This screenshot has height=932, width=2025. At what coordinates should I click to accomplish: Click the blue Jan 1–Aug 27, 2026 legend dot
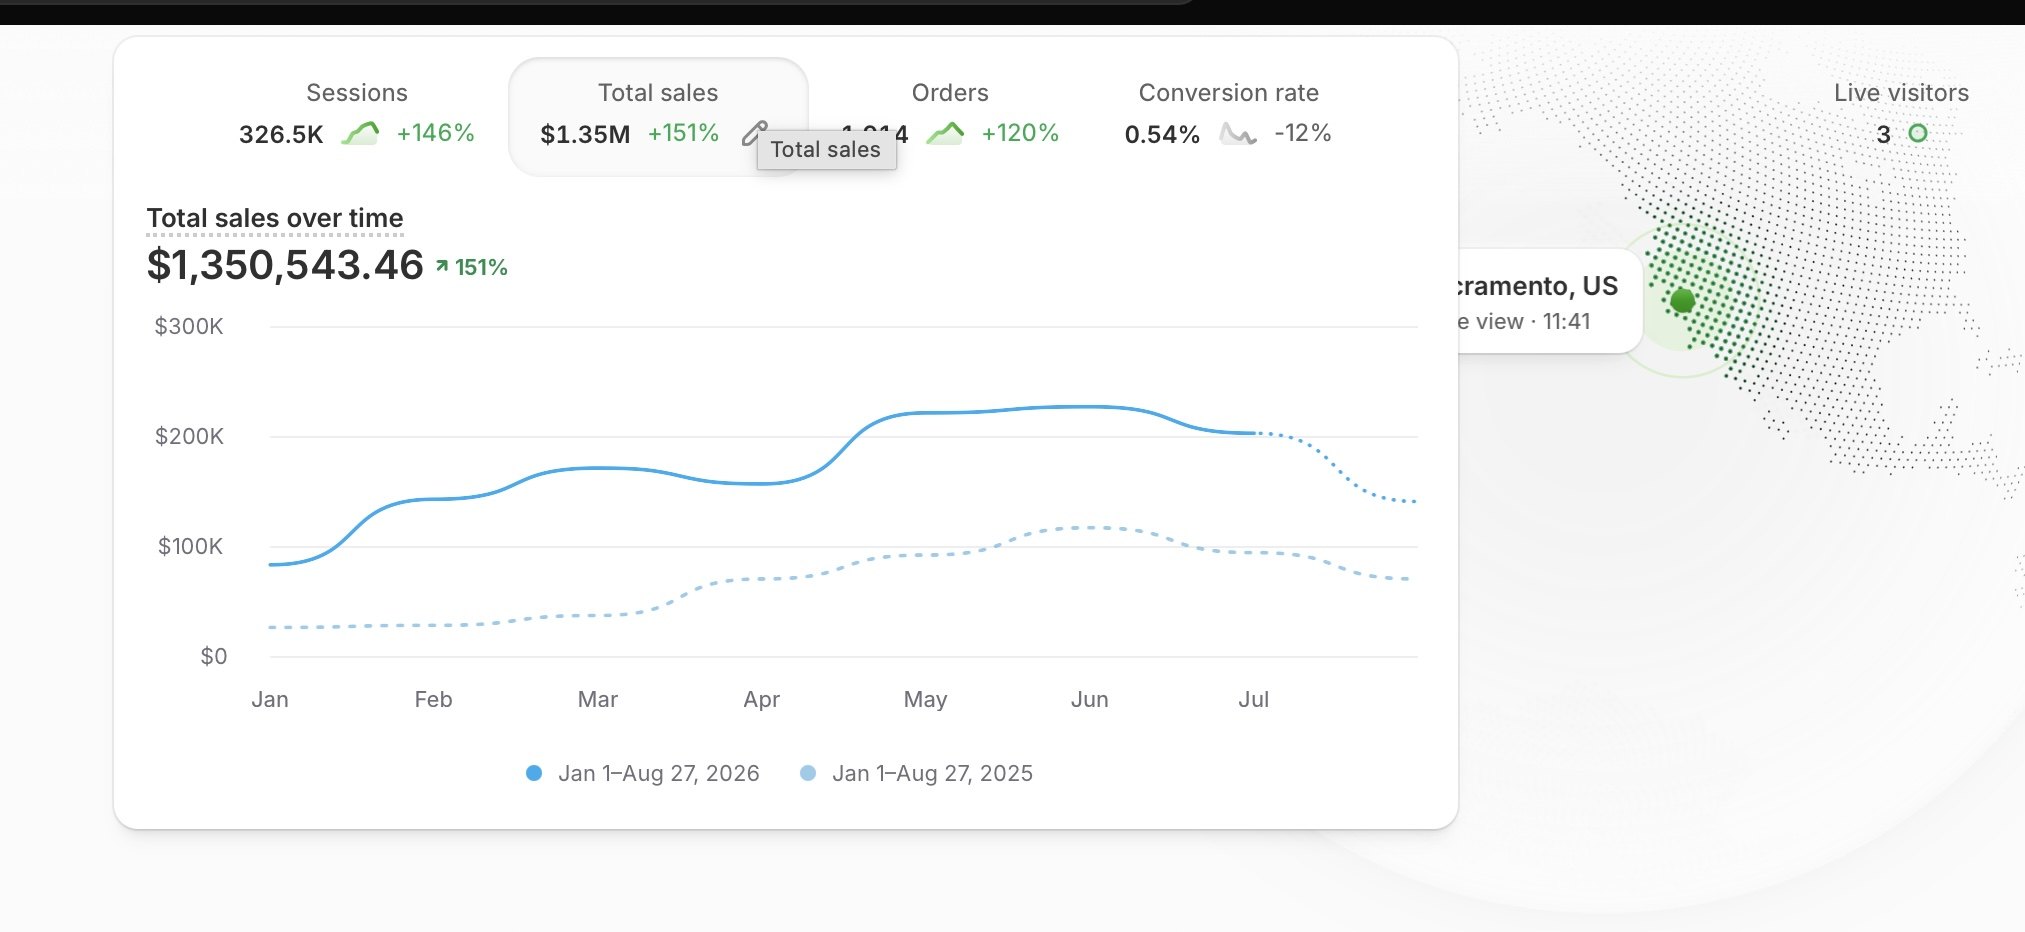[x=534, y=773]
